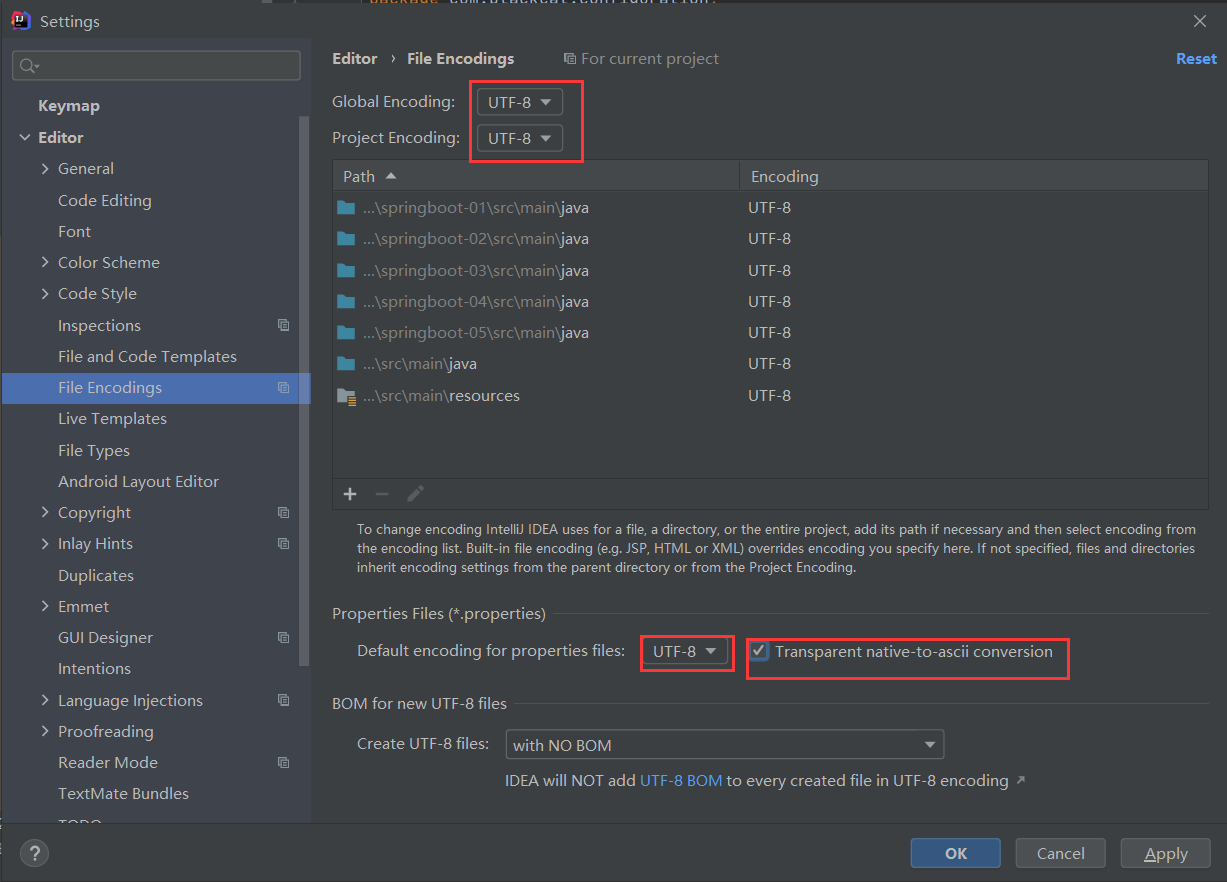Open the Font settings page
The height and width of the screenshot is (882, 1227).
point(74,231)
